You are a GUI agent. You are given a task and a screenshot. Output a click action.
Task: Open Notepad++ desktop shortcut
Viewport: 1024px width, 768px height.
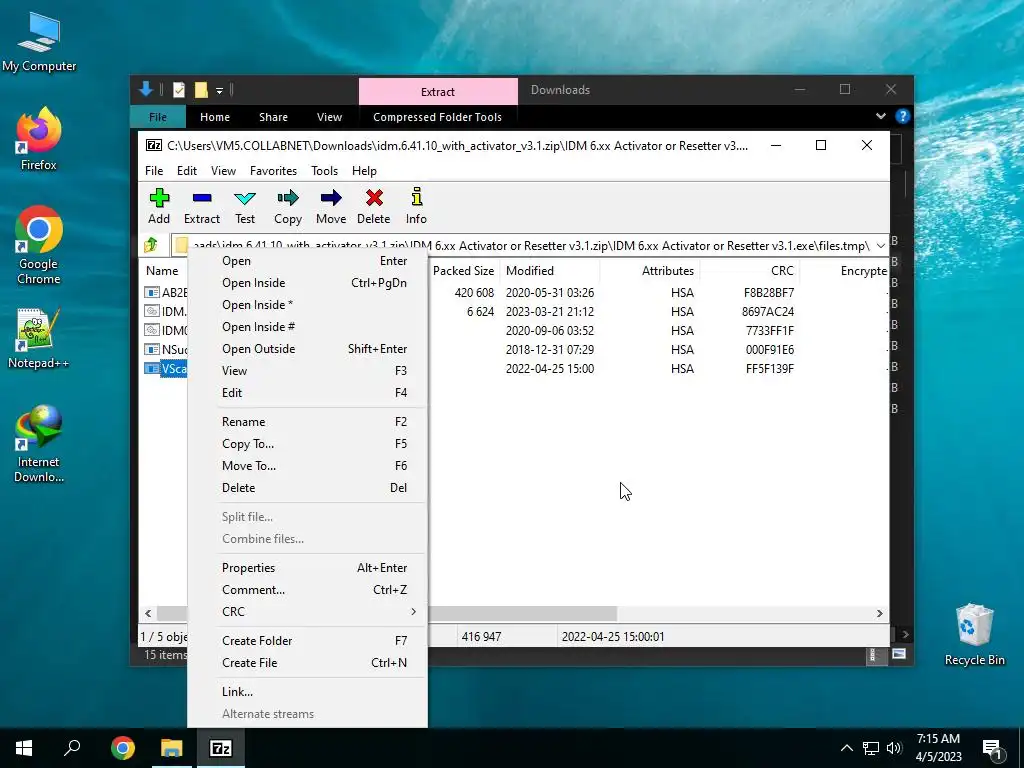click(39, 338)
